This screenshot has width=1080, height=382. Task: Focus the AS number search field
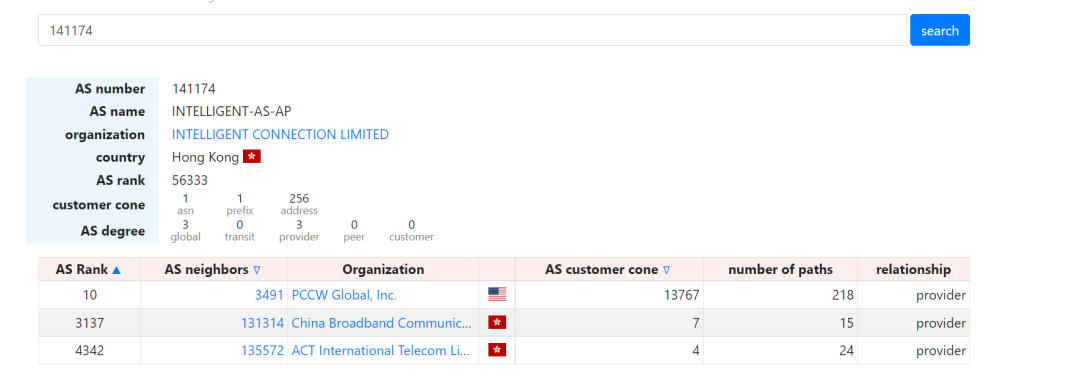click(472, 30)
